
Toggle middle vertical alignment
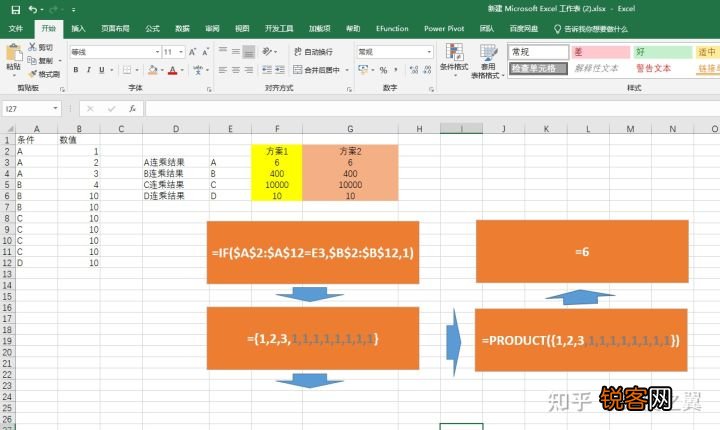[236, 51]
